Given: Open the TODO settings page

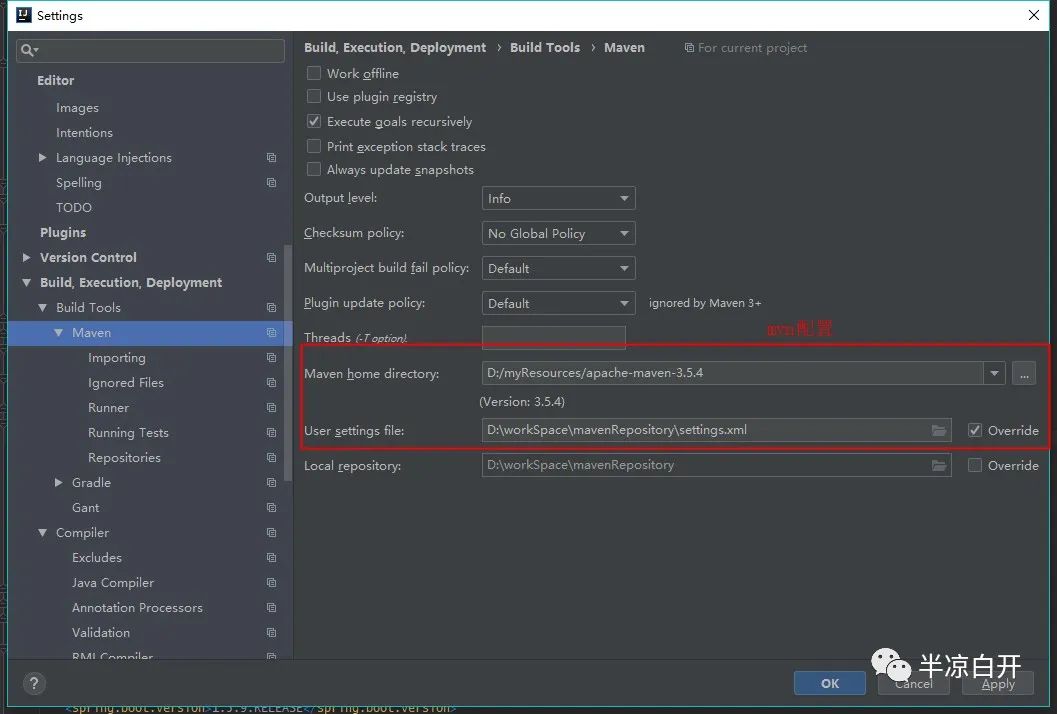Looking at the screenshot, I should click(x=73, y=208).
